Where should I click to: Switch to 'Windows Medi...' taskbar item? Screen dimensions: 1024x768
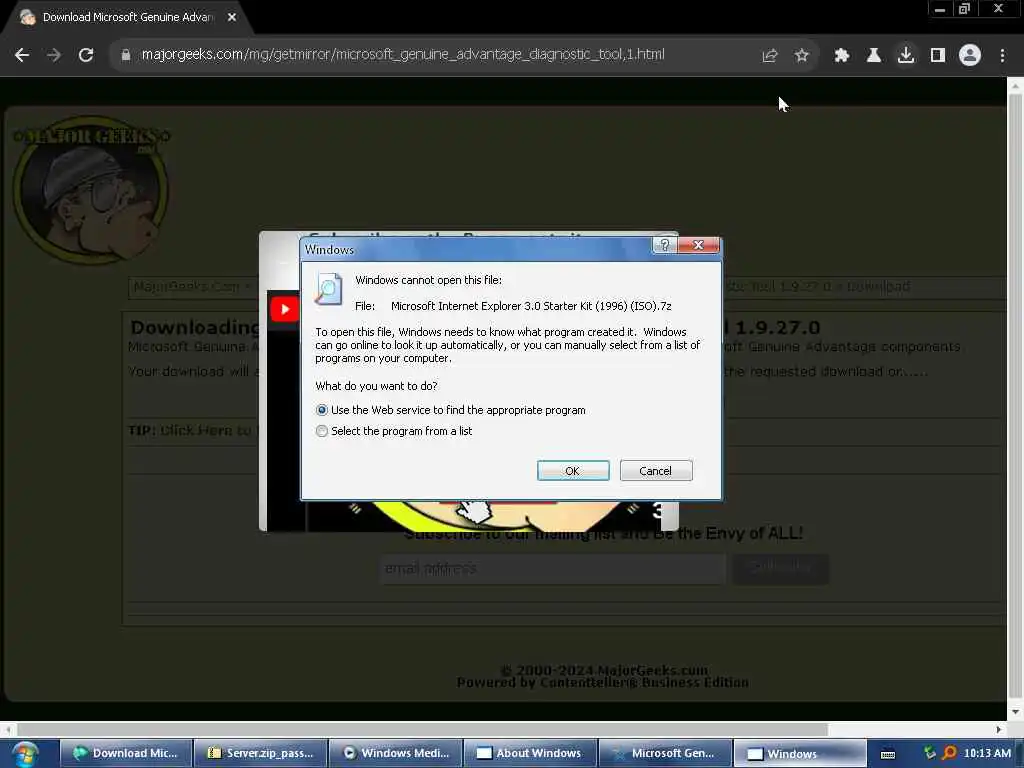(x=396, y=753)
